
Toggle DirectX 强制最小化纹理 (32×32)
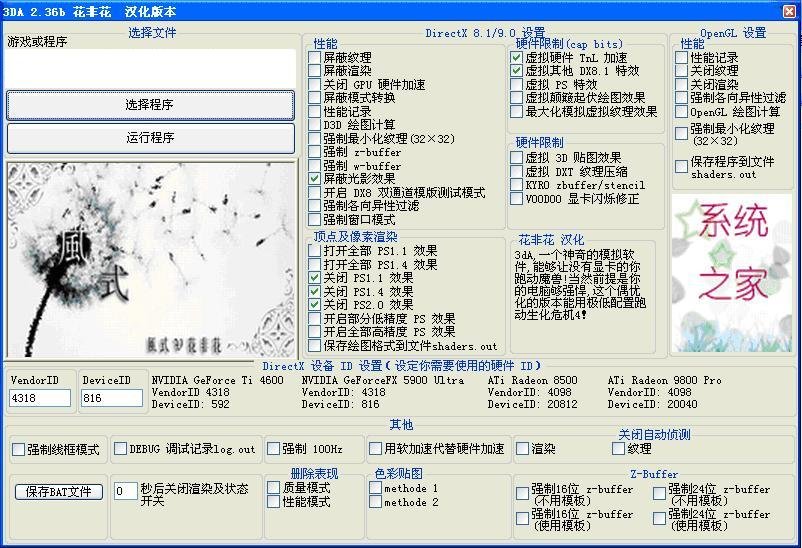pos(315,138)
